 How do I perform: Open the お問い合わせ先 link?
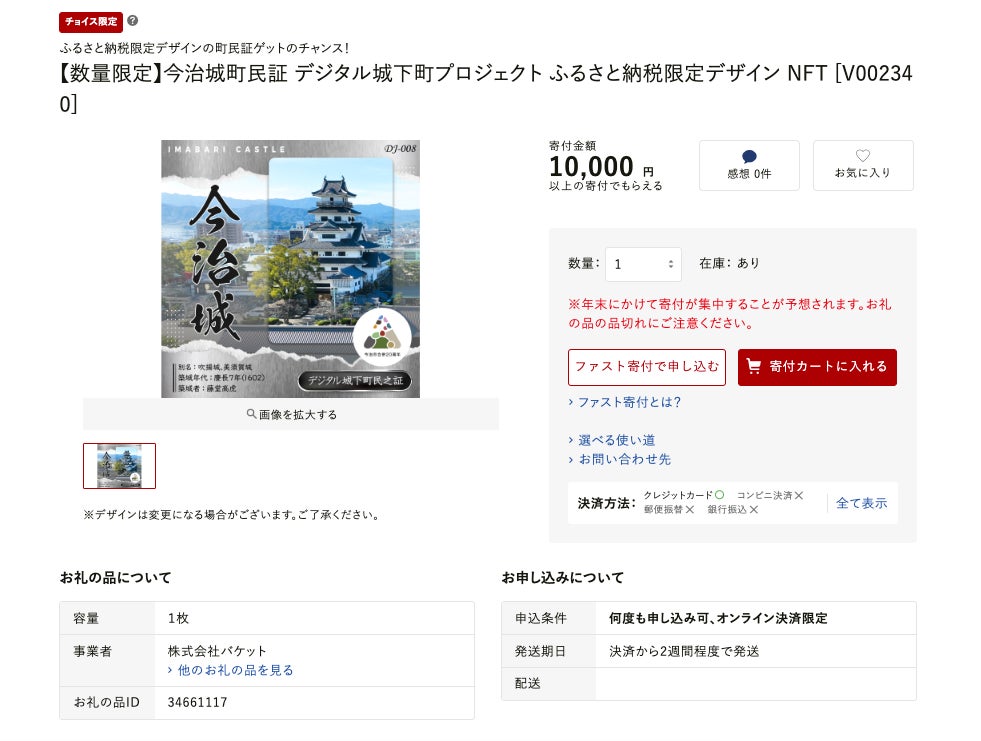[x=624, y=459]
